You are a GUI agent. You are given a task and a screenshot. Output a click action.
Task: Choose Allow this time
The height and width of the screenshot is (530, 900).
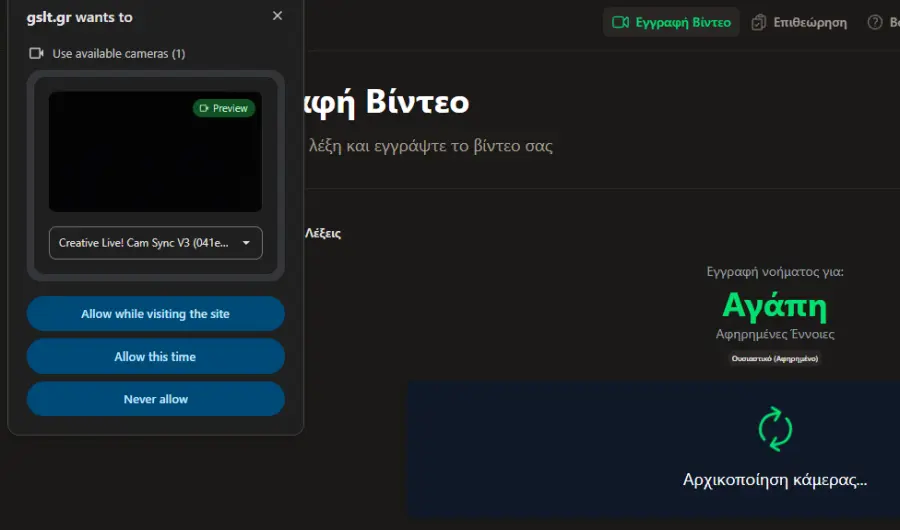(156, 357)
